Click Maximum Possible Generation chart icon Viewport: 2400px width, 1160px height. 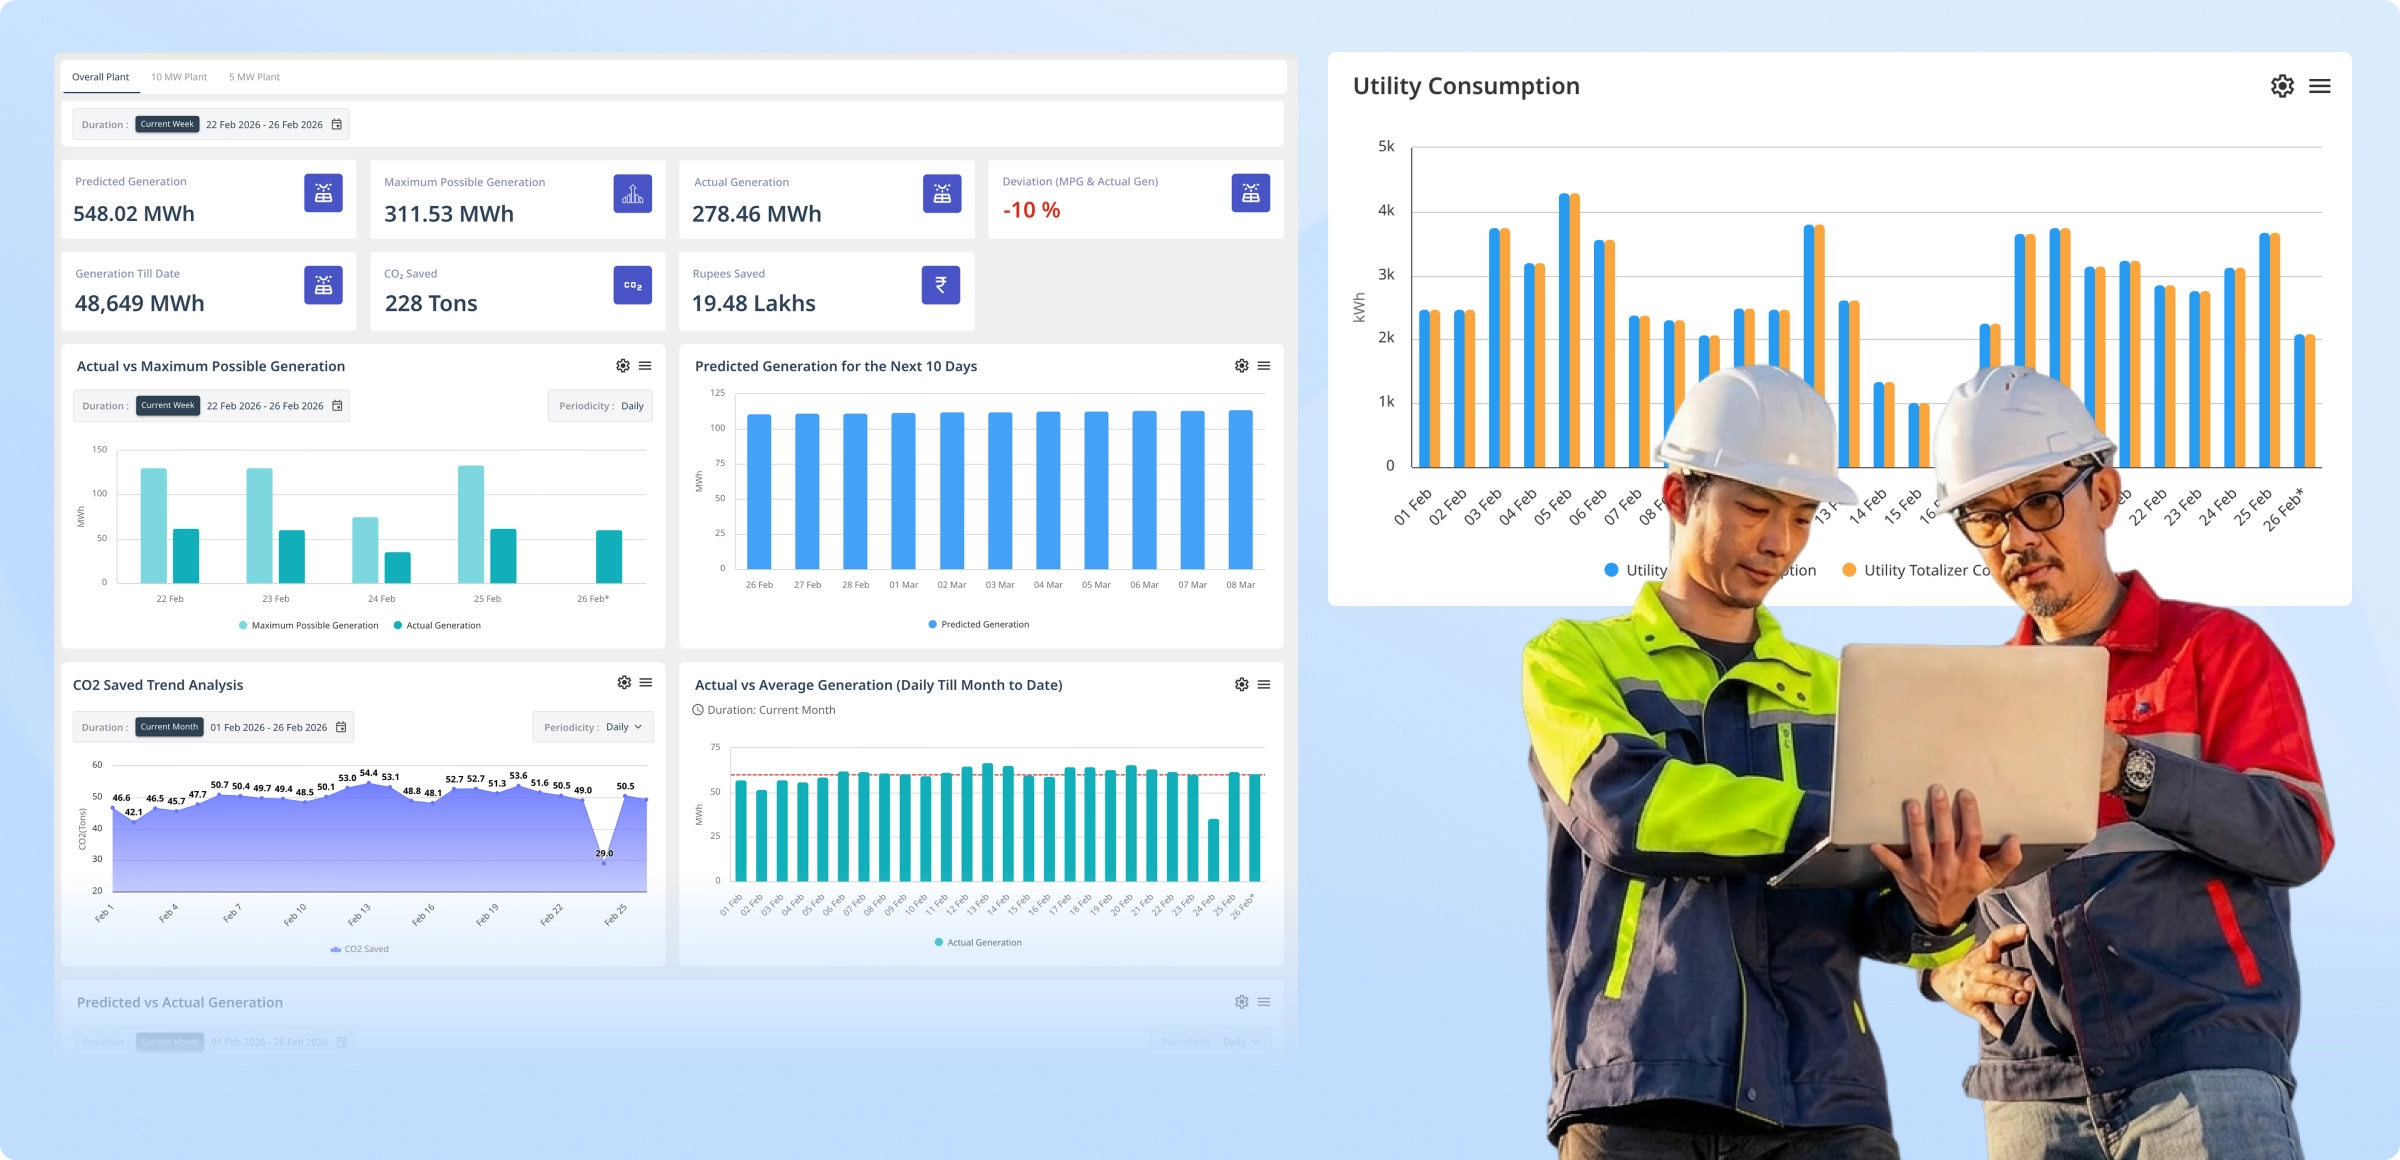632,193
